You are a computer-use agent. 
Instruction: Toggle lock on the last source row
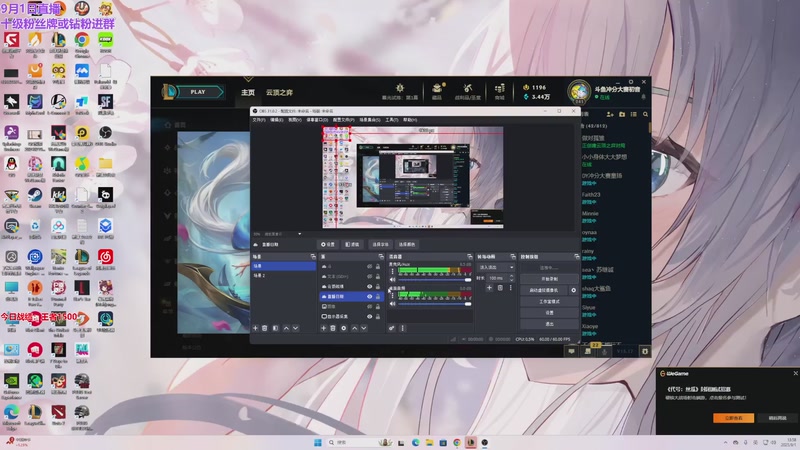click(x=378, y=316)
